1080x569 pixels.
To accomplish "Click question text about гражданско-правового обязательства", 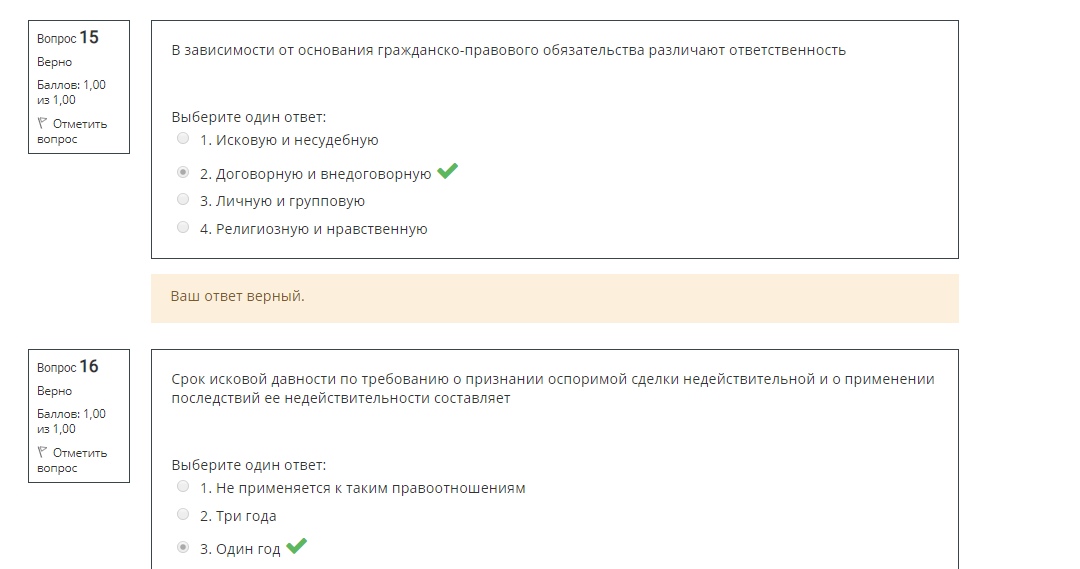I will pyautogui.click(x=508, y=50).
